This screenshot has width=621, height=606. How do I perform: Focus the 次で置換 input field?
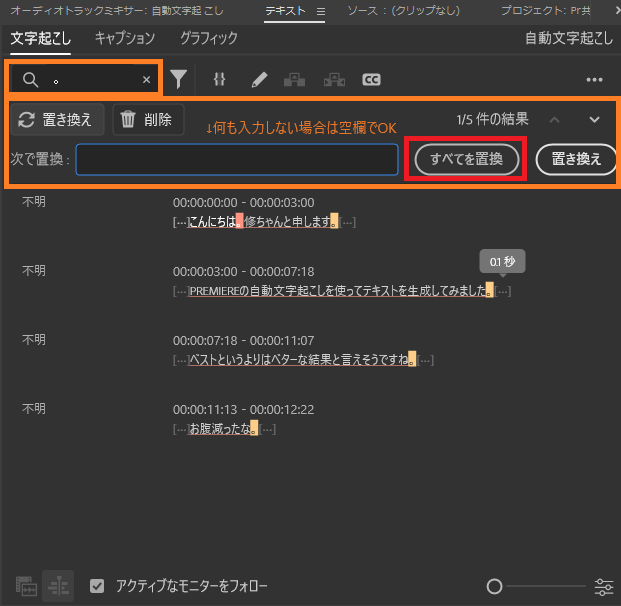[237, 159]
